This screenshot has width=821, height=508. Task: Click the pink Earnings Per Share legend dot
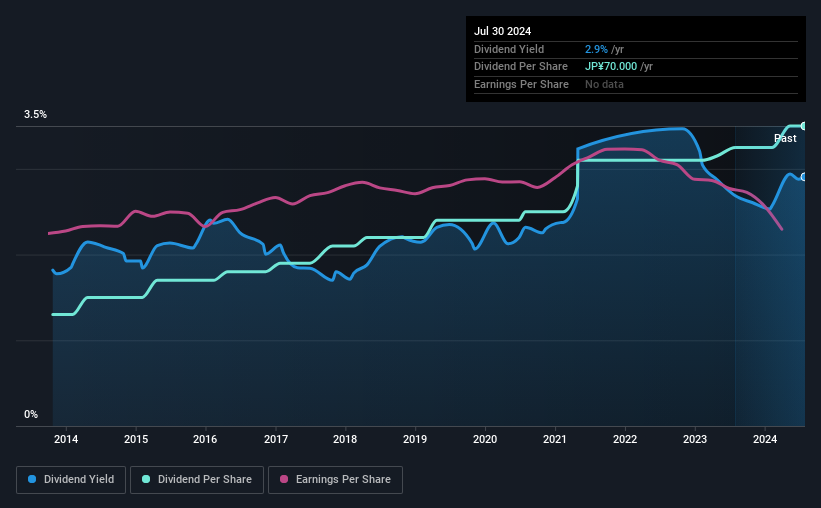pyautogui.click(x=284, y=479)
